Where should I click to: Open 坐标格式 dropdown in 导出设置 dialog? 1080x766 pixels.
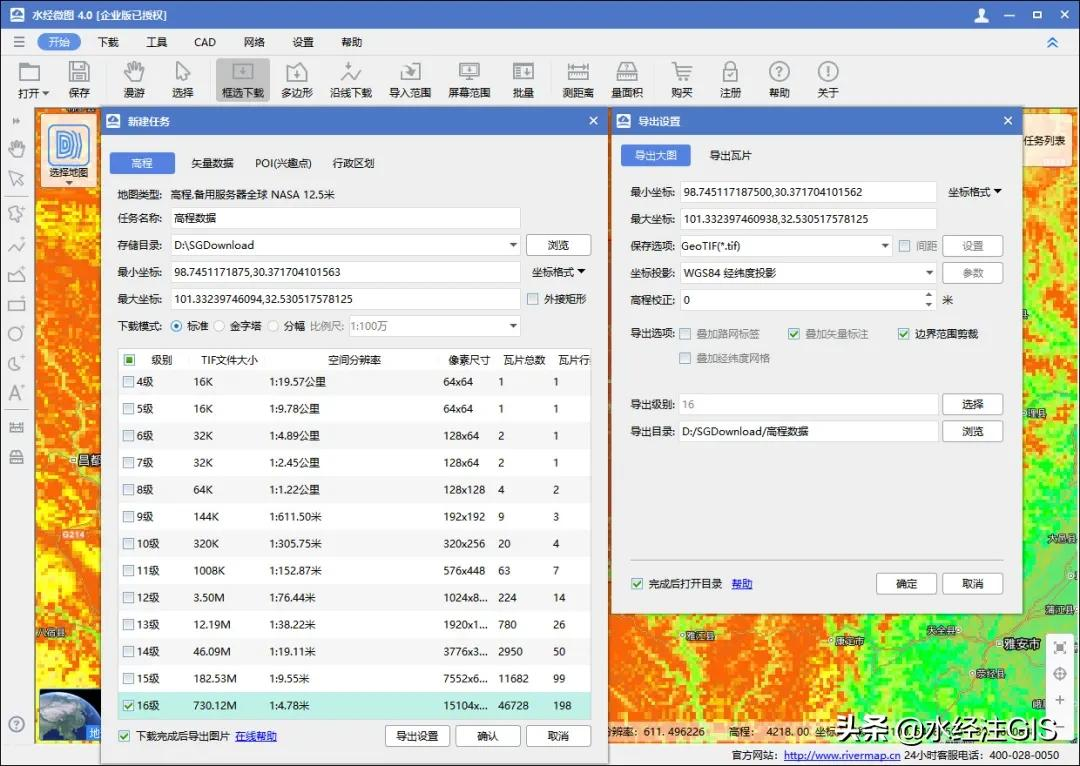(x=974, y=192)
